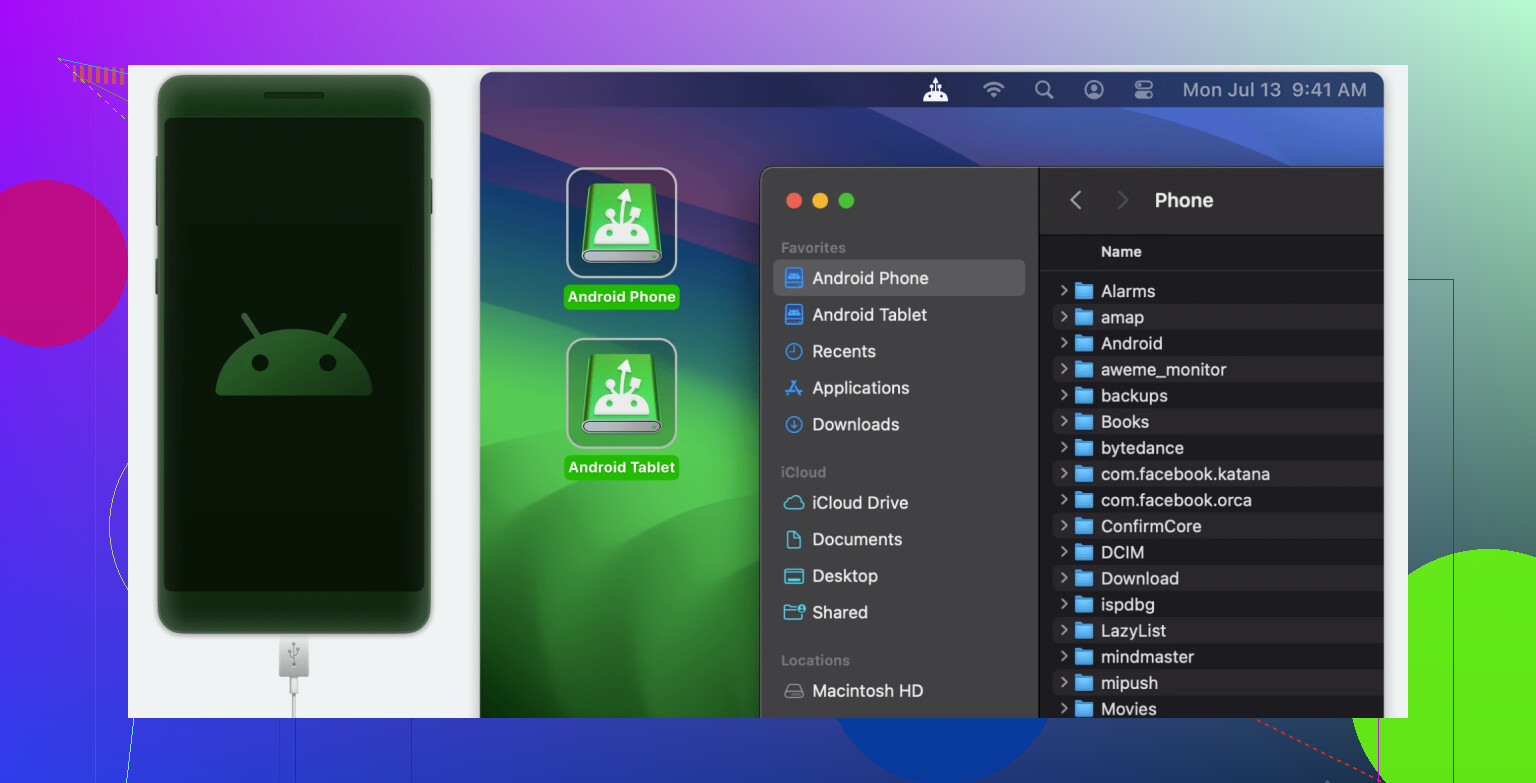Expand the DCIM folder disclosure arrow
This screenshot has width=1536, height=783.
pos(1064,552)
